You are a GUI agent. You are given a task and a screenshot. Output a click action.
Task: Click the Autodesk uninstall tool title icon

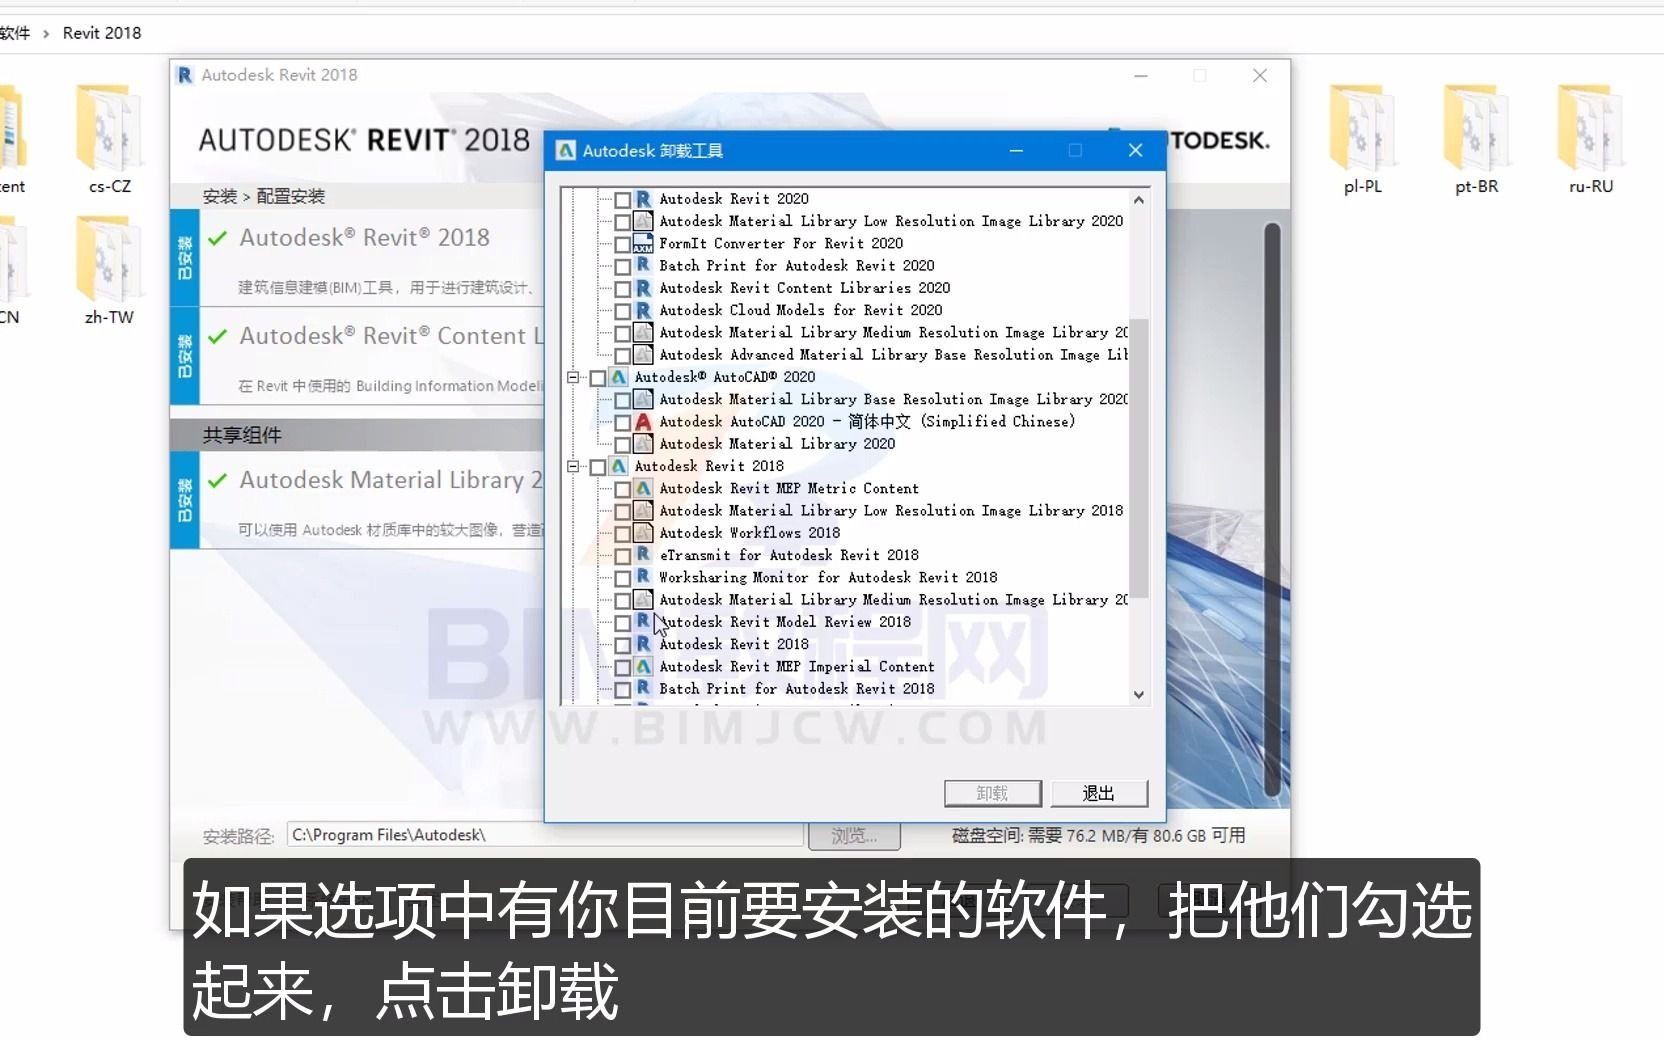(x=566, y=150)
